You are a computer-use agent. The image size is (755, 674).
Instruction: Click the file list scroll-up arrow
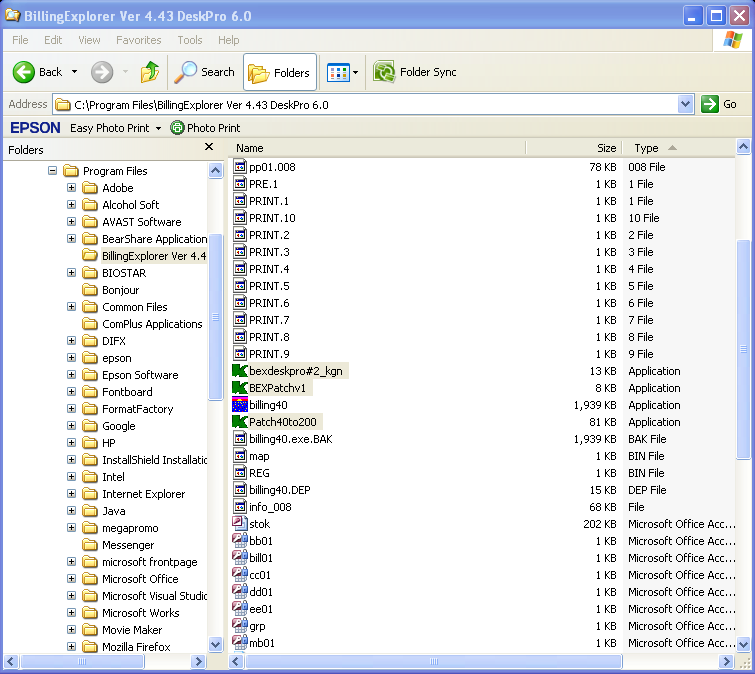(x=743, y=146)
